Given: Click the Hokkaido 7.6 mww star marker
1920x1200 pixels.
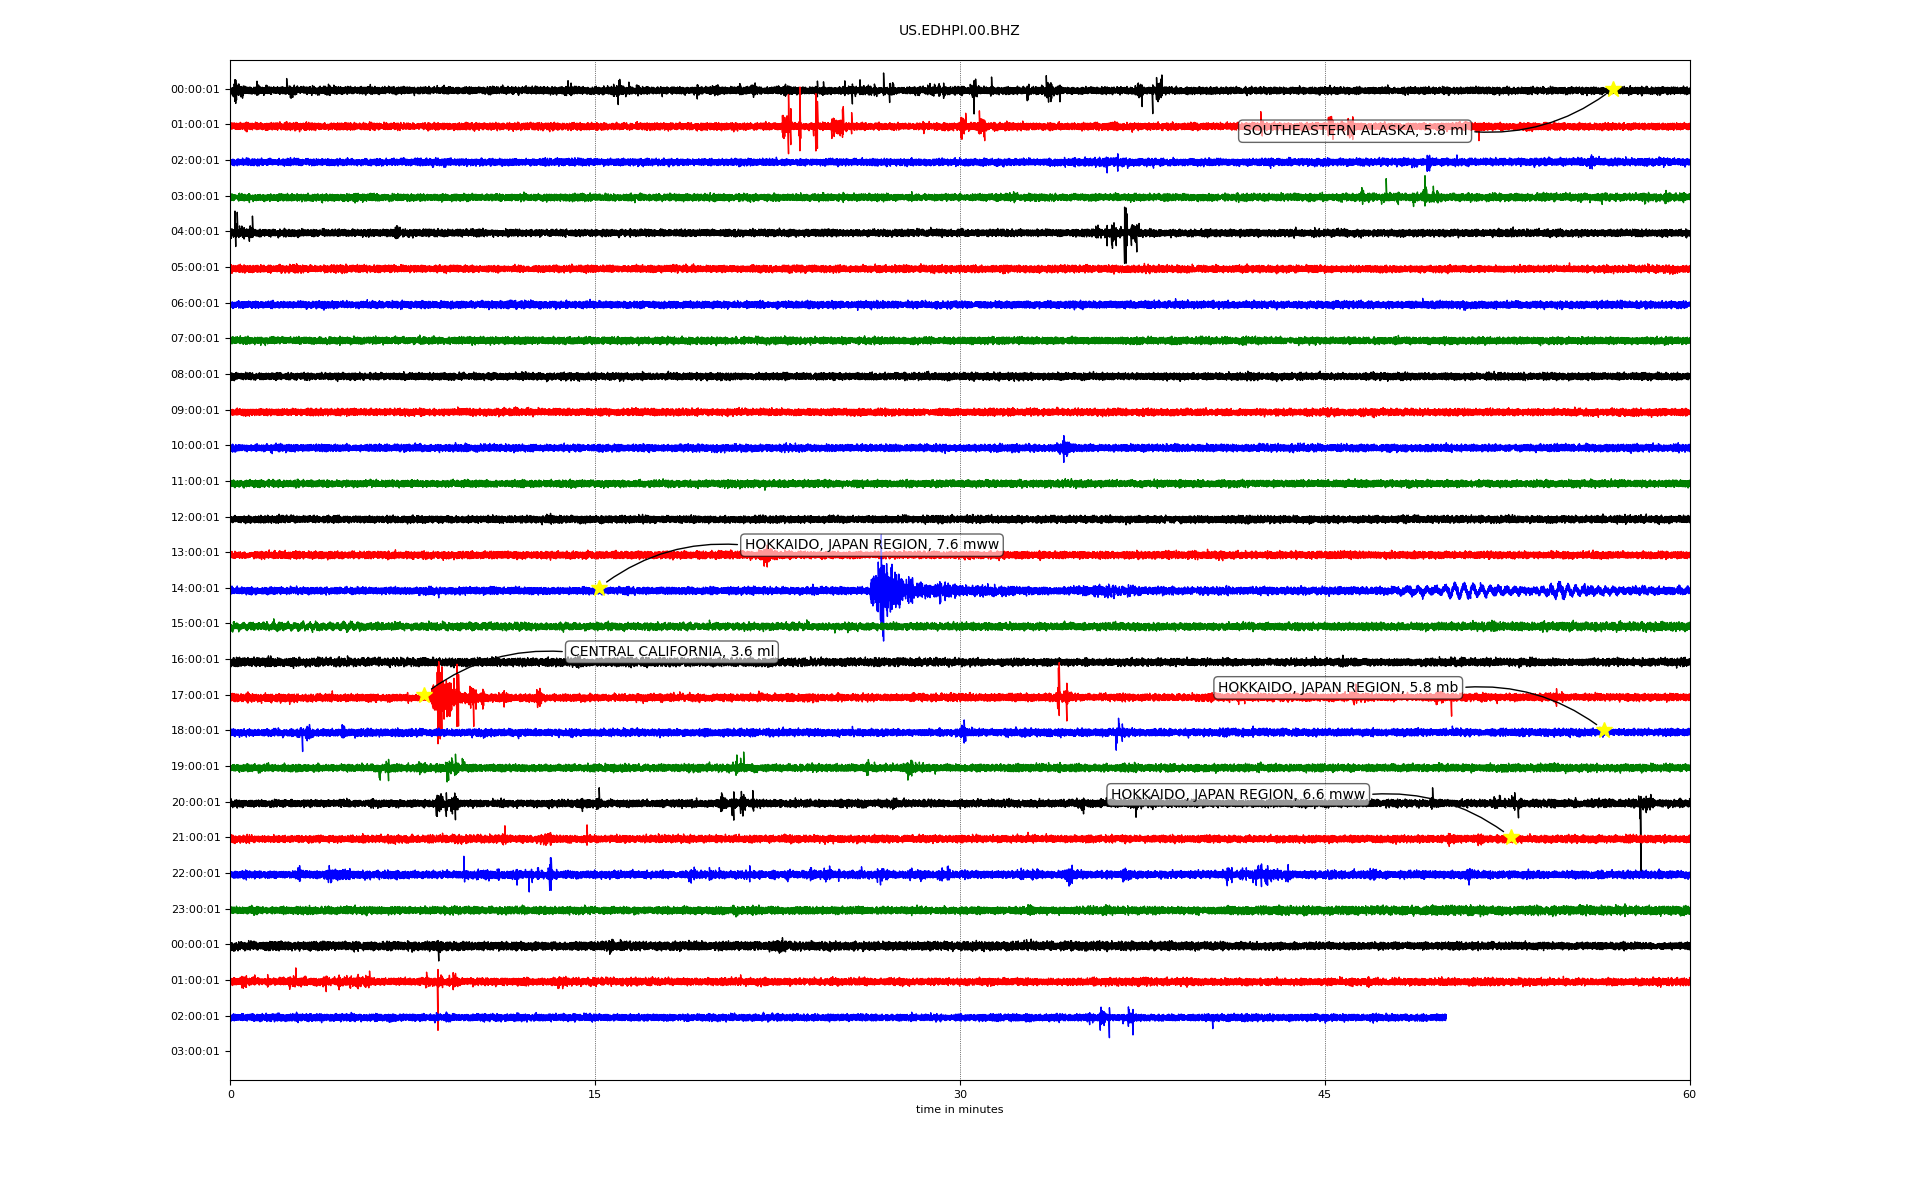Looking at the screenshot, I should (x=599, y=588).
